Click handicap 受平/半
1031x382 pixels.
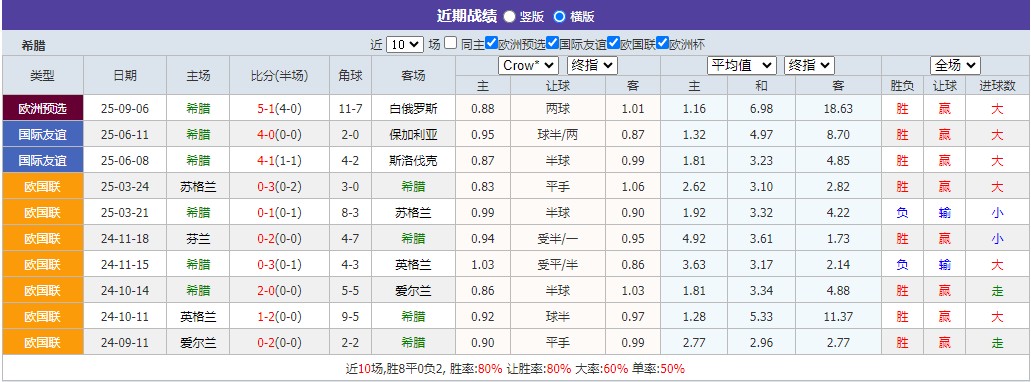(558, 265)
